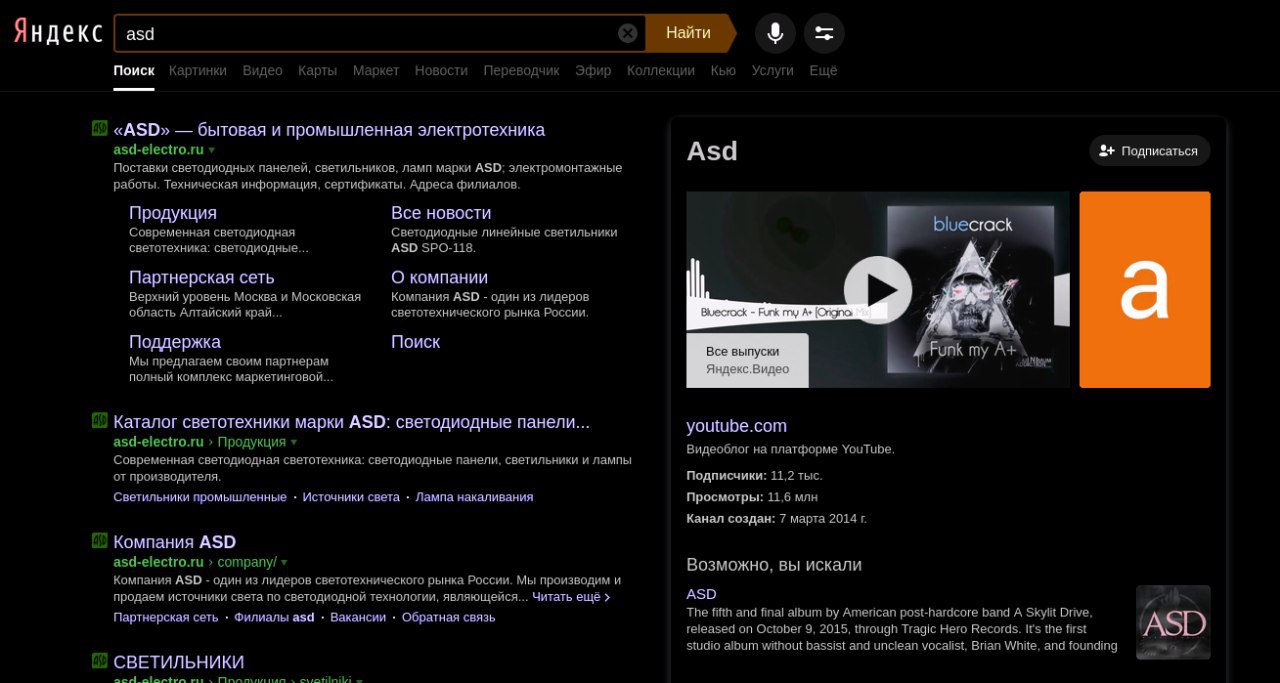Open Все новости sitelink
Image resolution: width=1280 pixels, height=683 pixels.
click(441, 213)
